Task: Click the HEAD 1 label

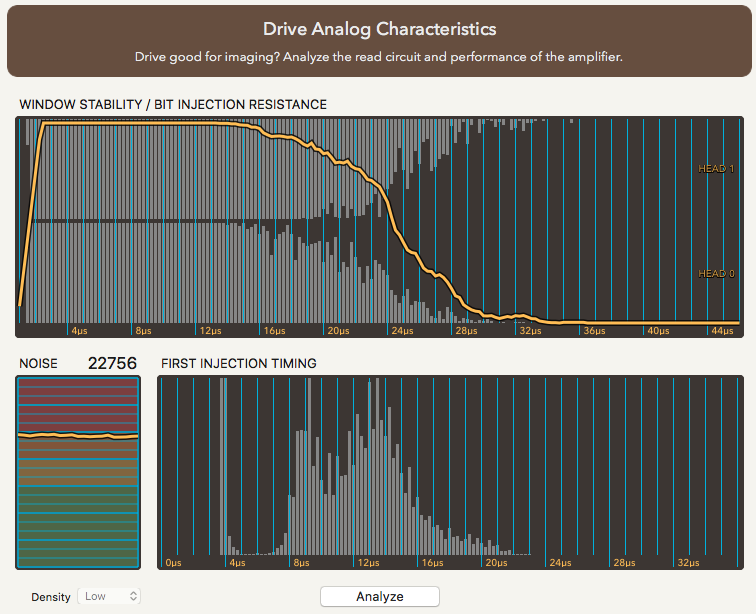Action: coord(716,169)
